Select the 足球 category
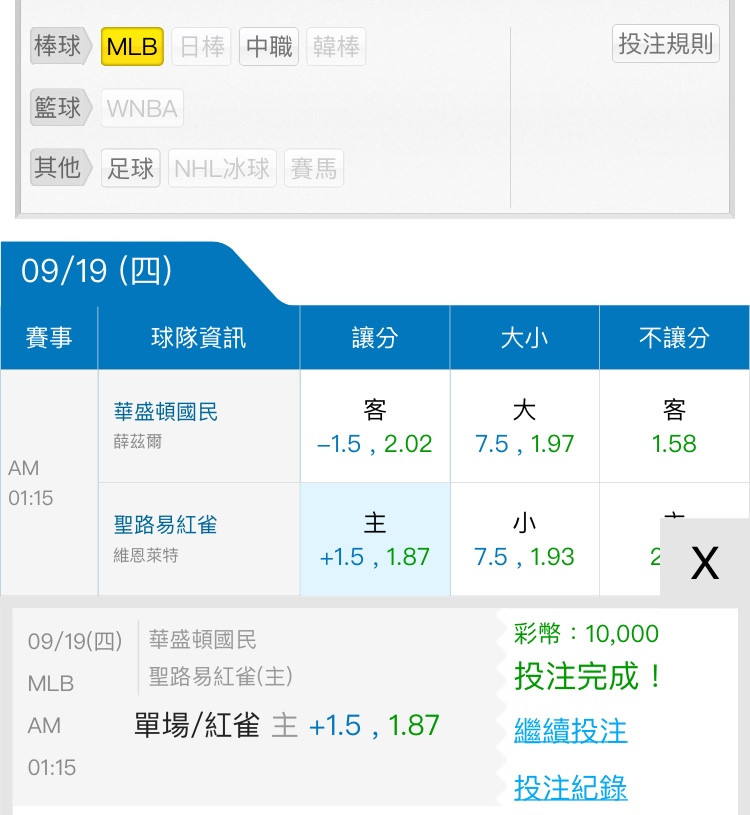This screenshot has width=750, height=815. tap(130, 168)
